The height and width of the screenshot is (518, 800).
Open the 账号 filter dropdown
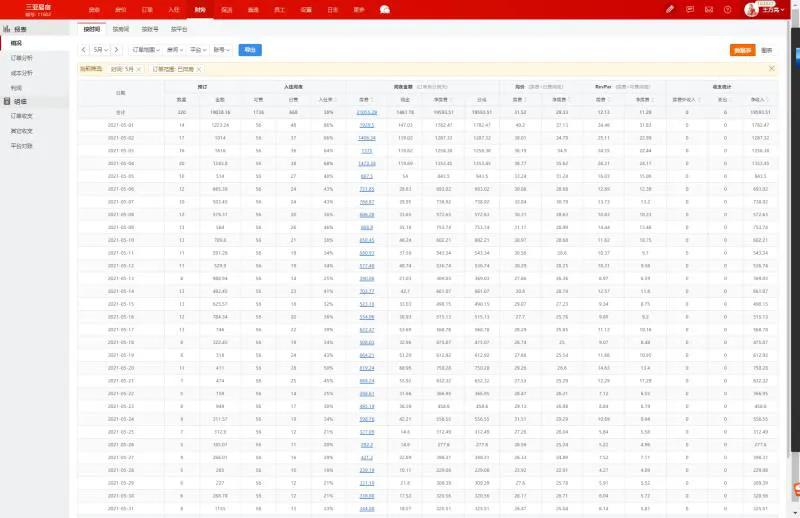point(221,50)
